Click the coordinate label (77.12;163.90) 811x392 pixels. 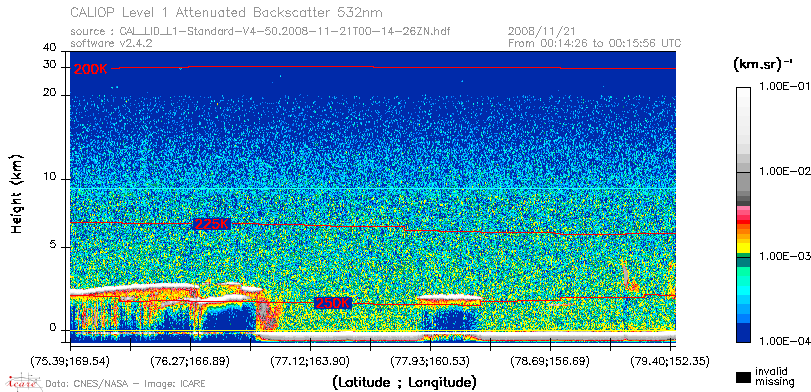click(x=309, y=360)
